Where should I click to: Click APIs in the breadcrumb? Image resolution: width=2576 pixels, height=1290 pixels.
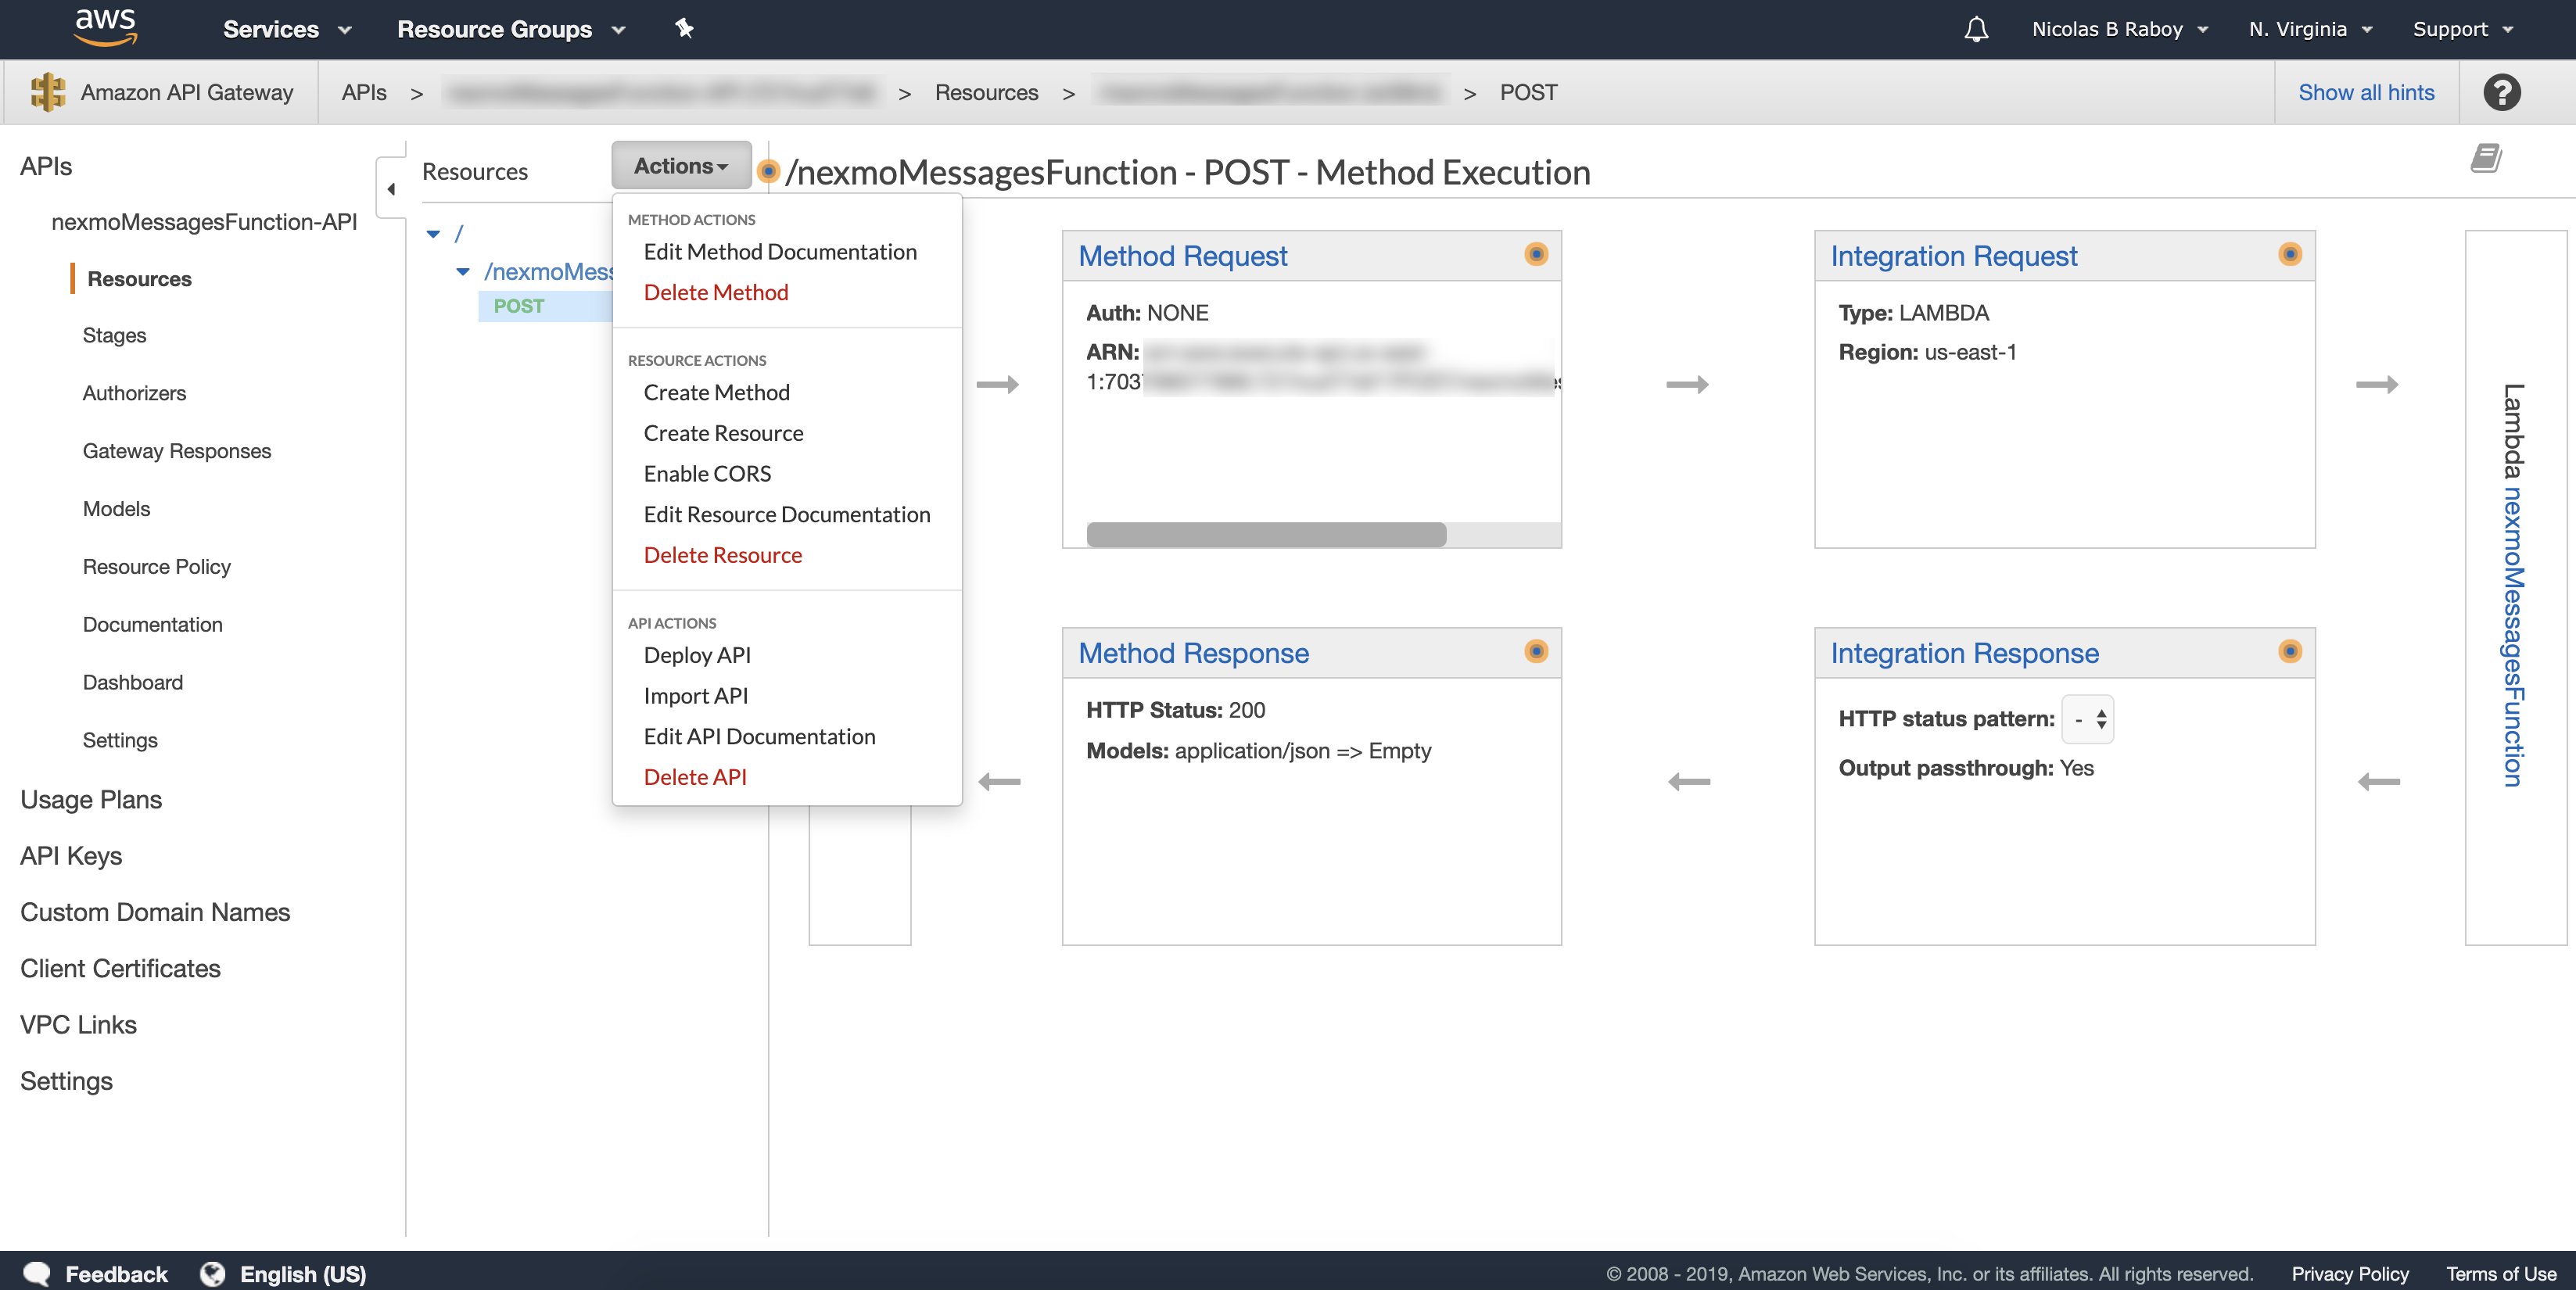(x=364, y=92)
